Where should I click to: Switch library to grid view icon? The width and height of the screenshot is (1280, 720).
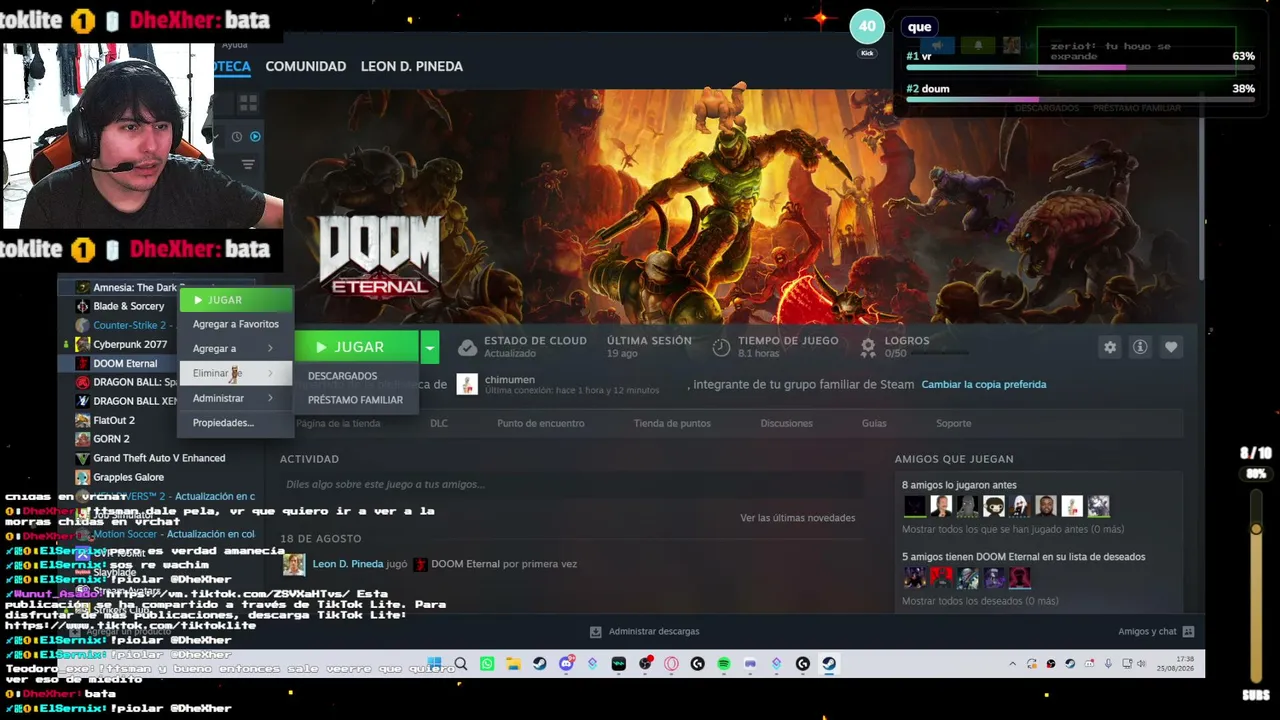[248, 103]
